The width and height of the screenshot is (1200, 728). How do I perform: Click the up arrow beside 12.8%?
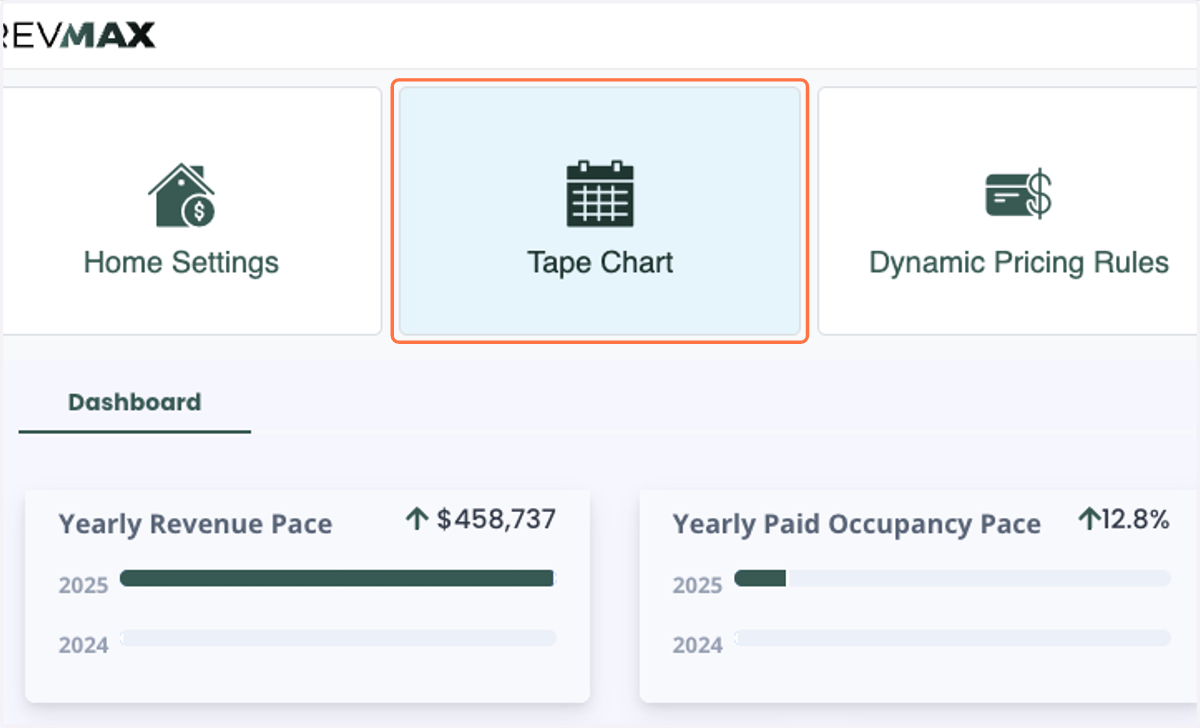pyautogui.click(x=1089, y=519)
